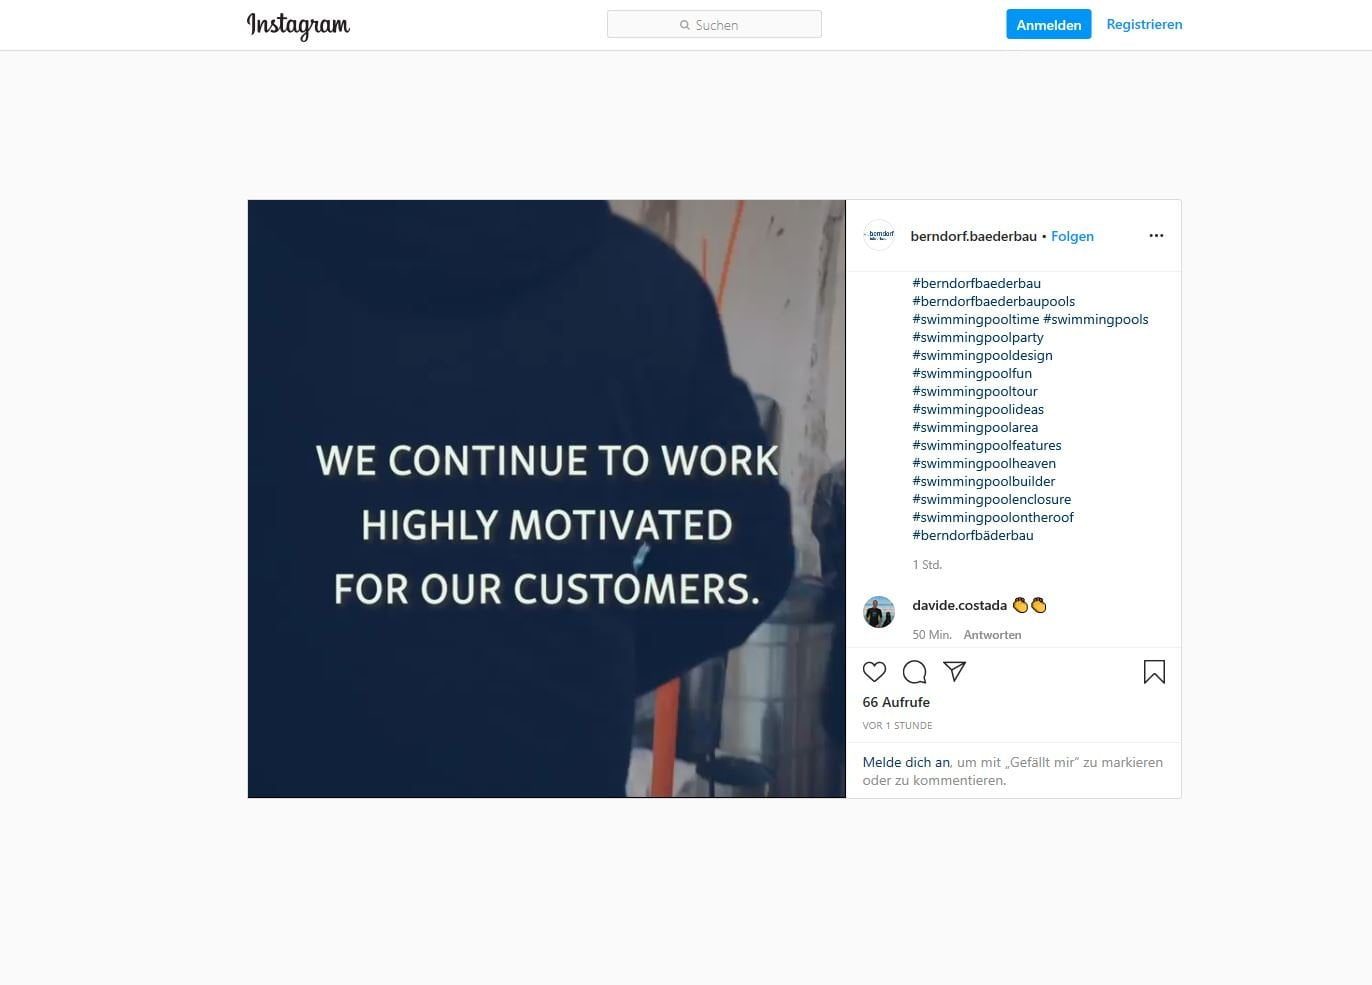1372x985 pixels.
Task: Save the post with the bookmark icon
Action: tap(1154, 672)
